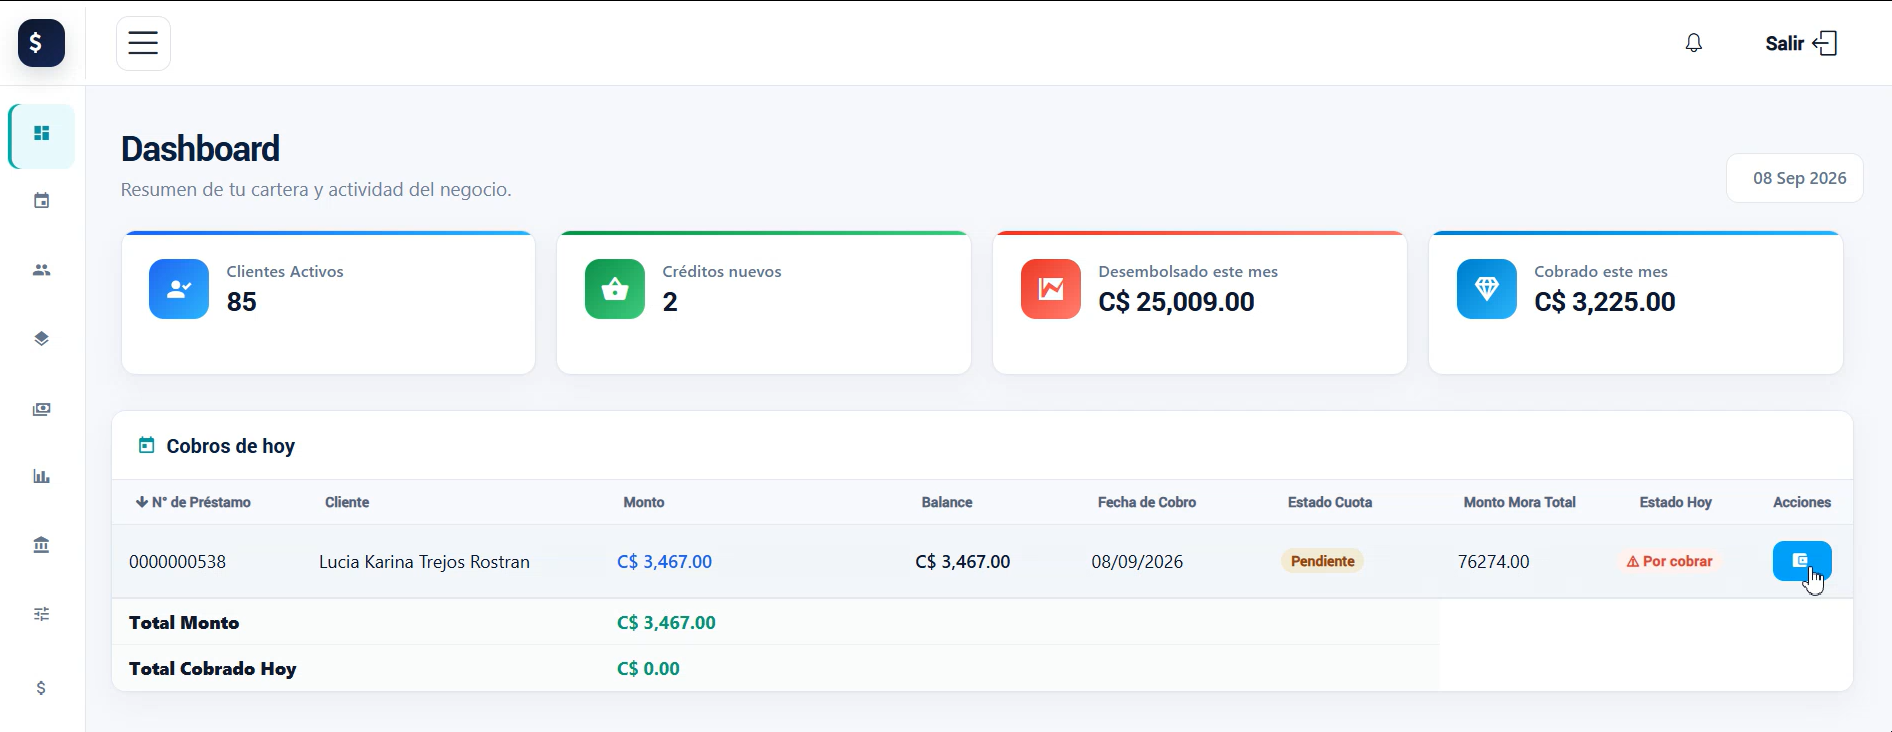Click the Cobrado este mes diamond icon
1892x732 pixels.
pyautogui.click(x=1487, y=289)
